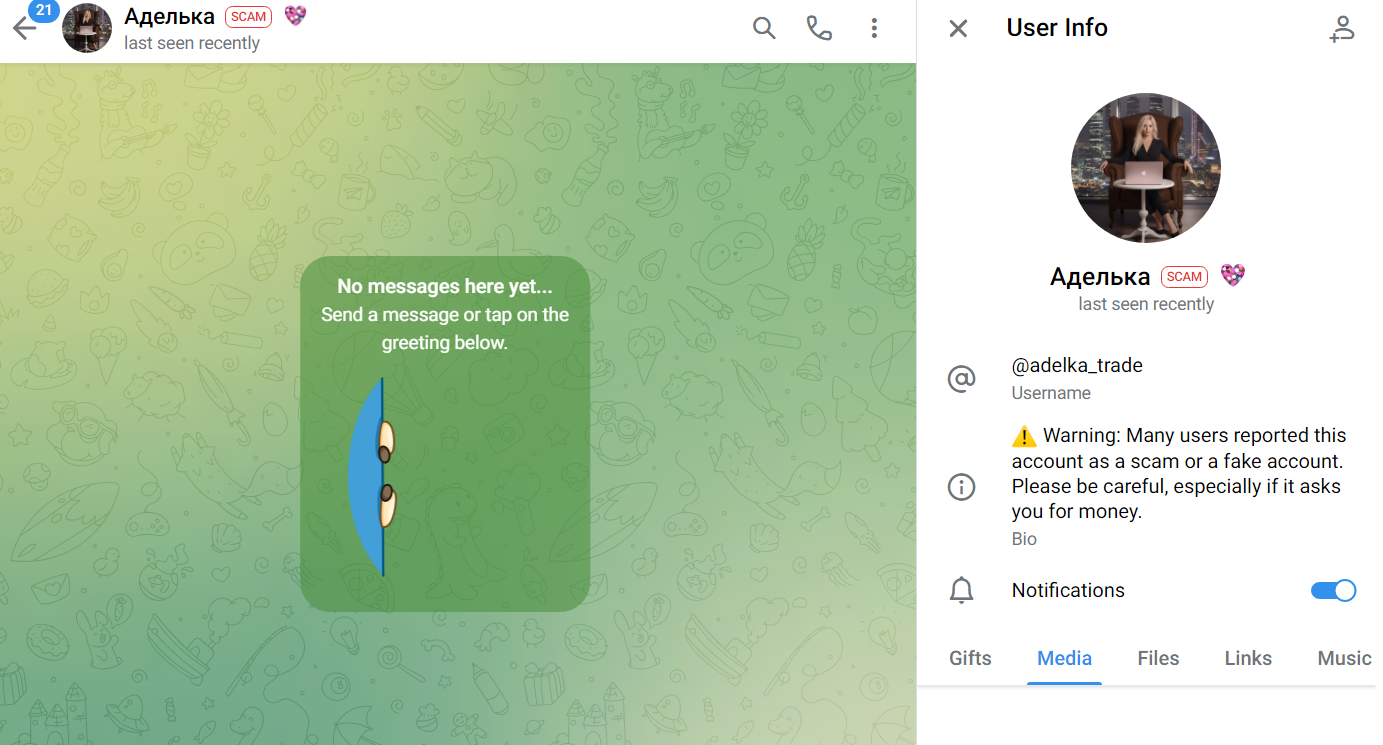The image size is (1383, 745).
Task: Search within this chat
Action: tap(764, 28)
